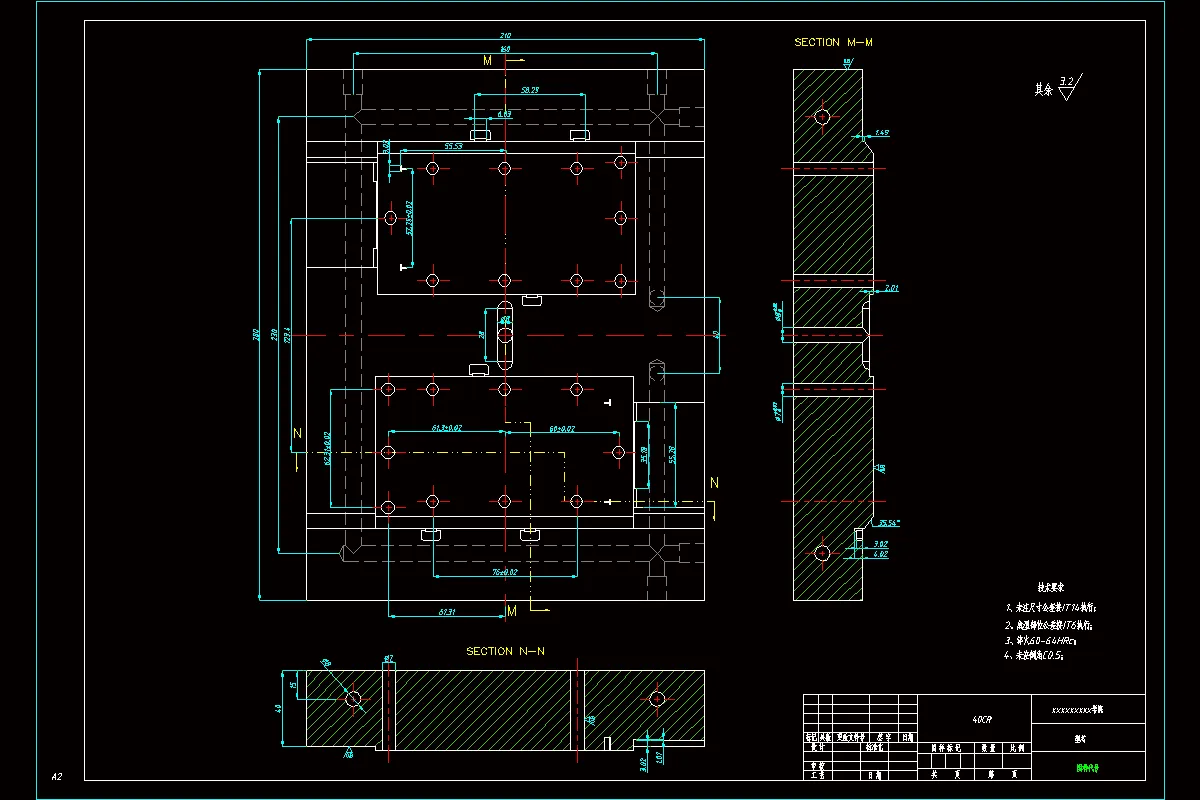
Task: Click the right yellow N section marker
Action: [714, 483]
